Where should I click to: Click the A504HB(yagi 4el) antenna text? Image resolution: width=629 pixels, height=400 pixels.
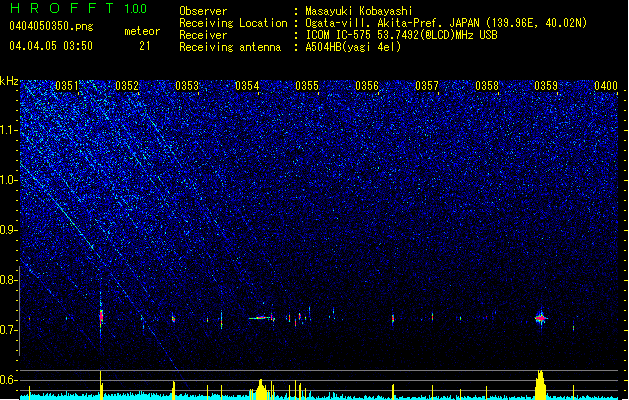[353, 47]
